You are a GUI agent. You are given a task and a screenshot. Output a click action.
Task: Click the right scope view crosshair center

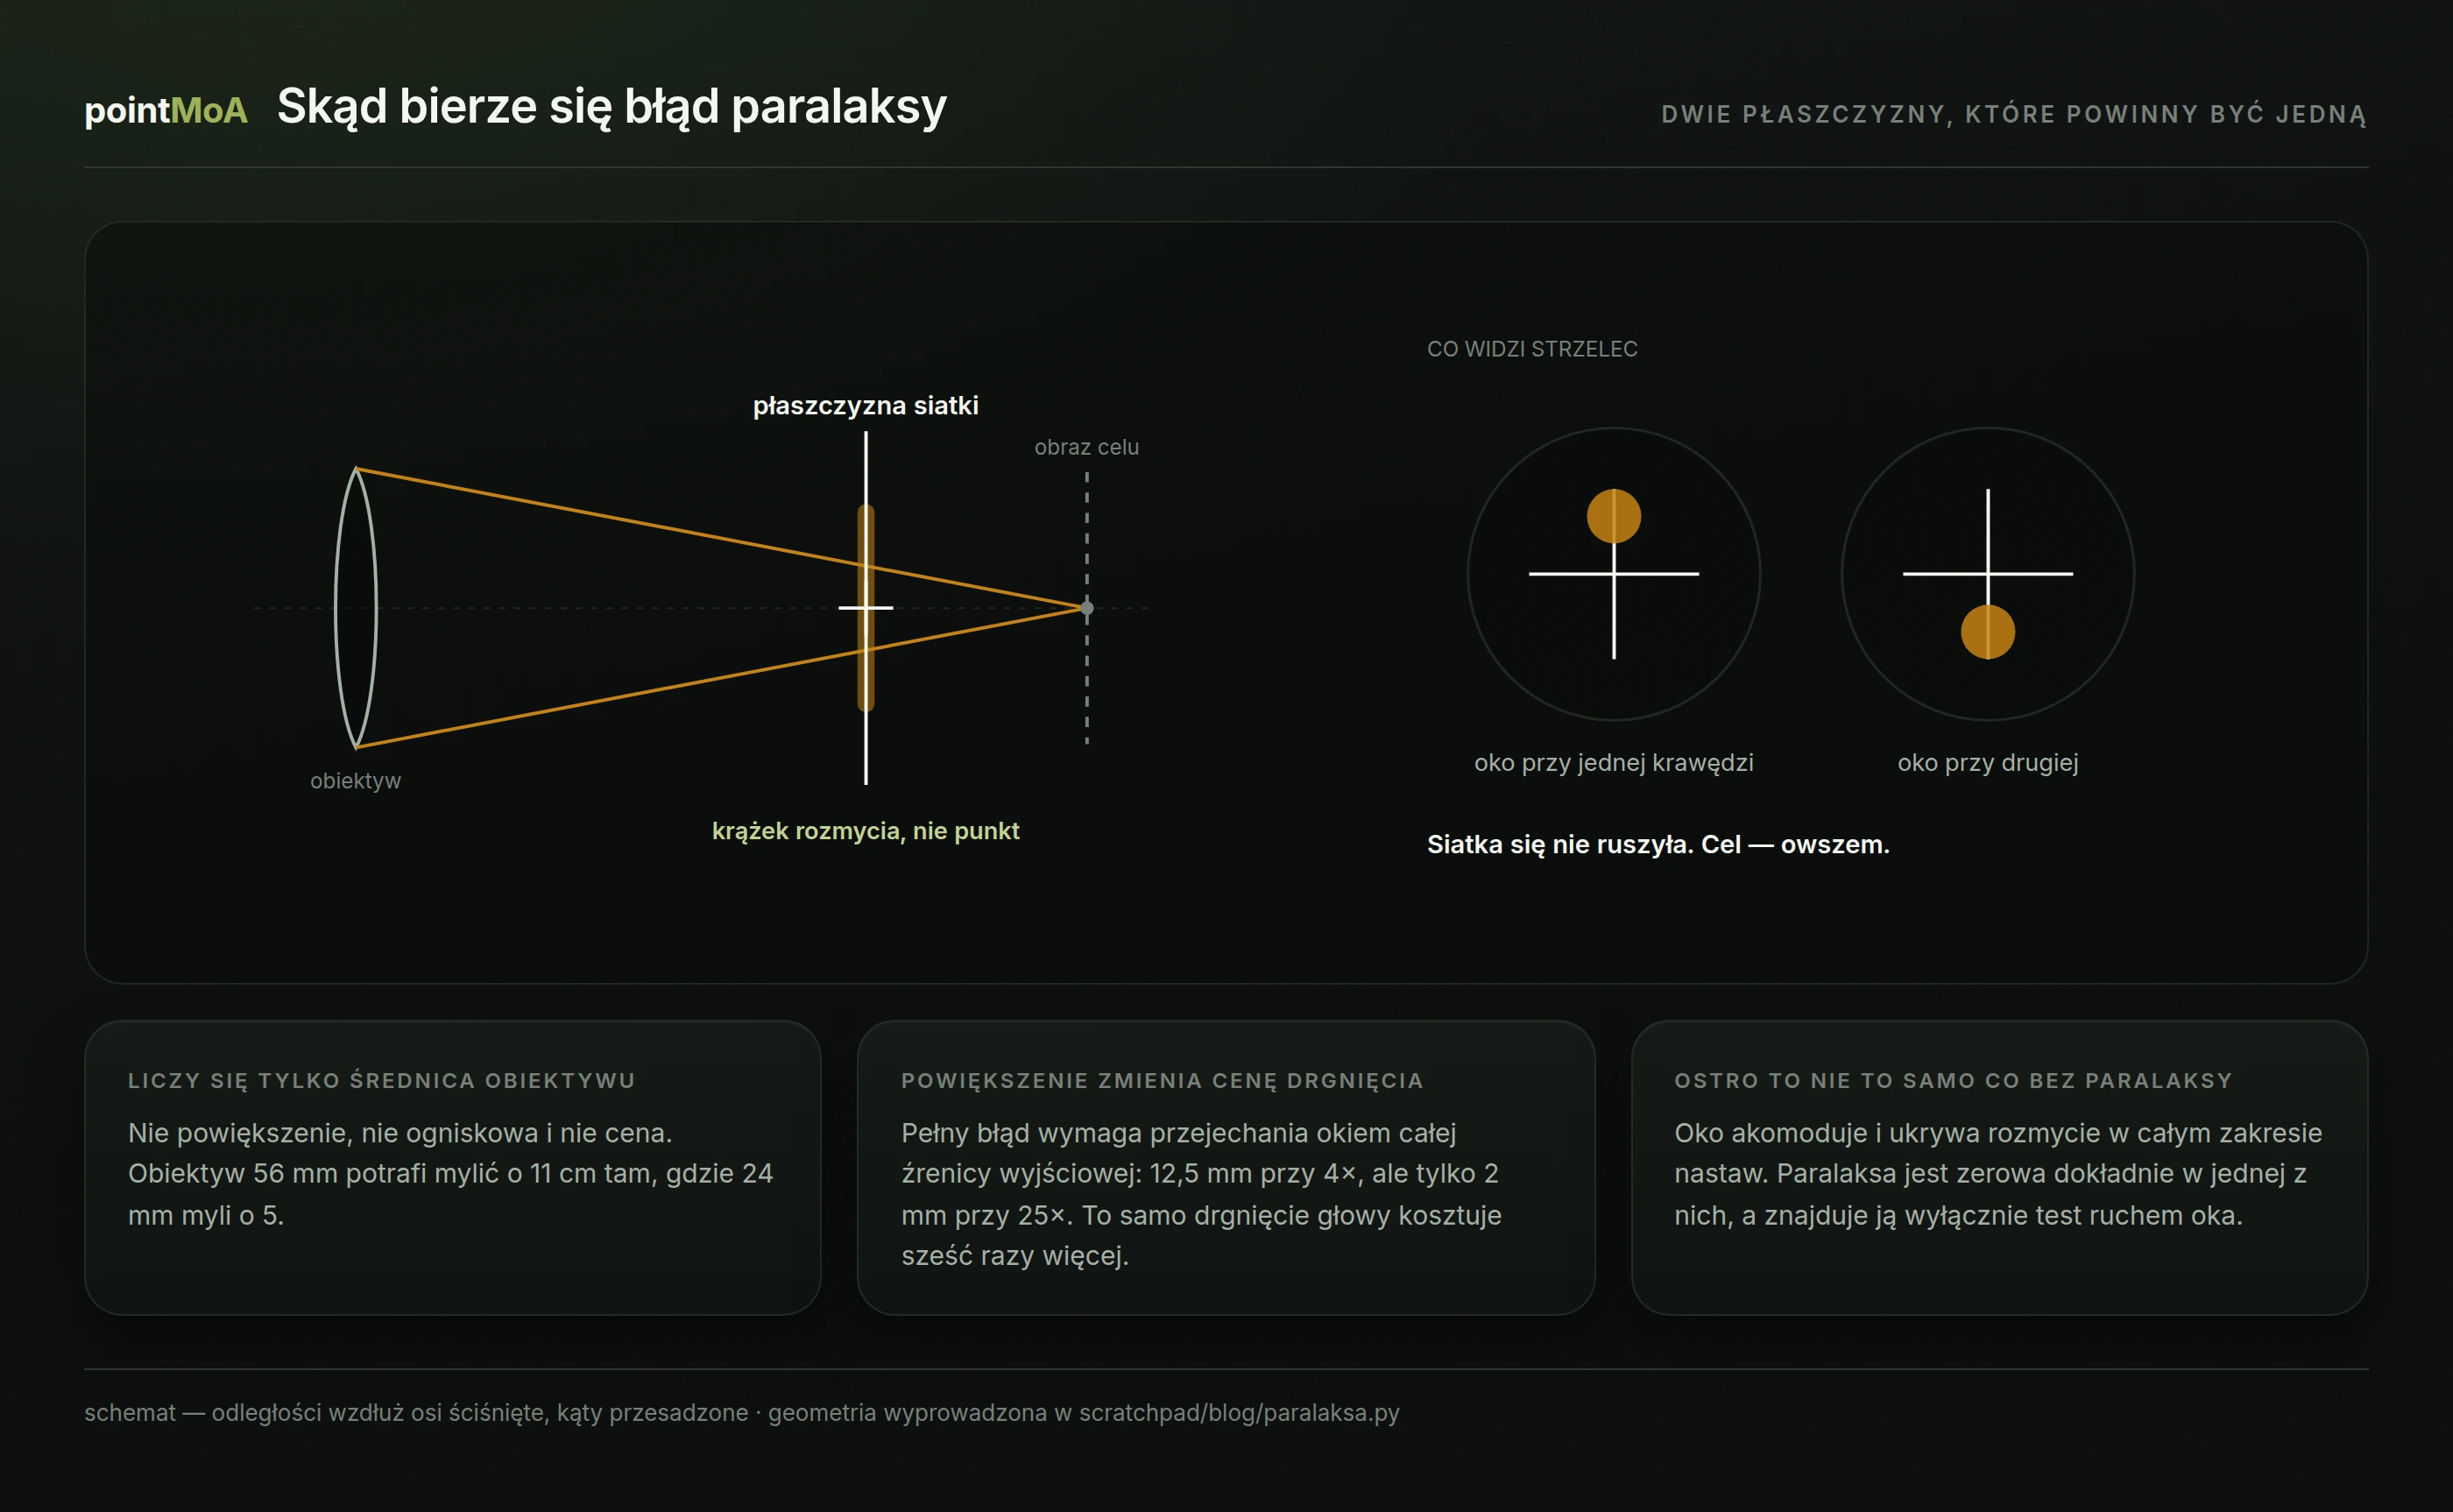[1988, 574]
